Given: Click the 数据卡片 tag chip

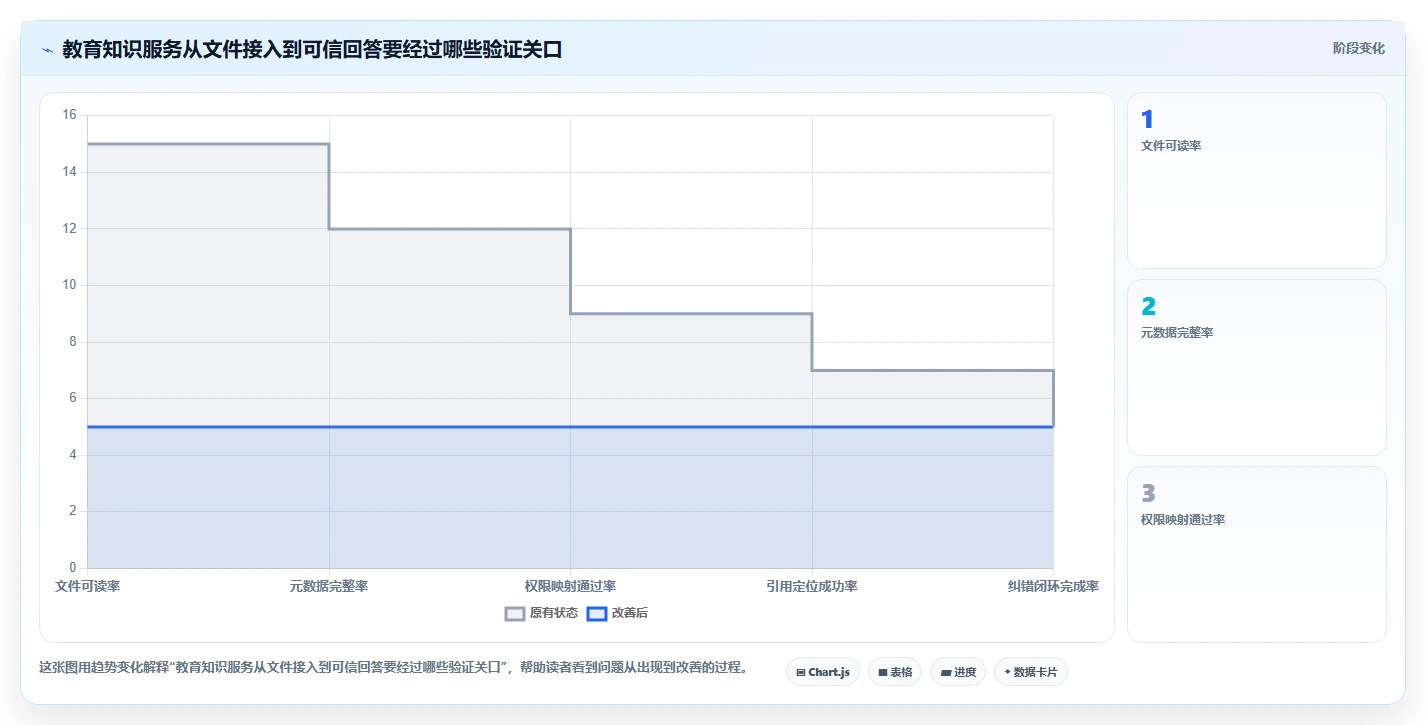Looking at the screenshot, I should (1031, 672).
